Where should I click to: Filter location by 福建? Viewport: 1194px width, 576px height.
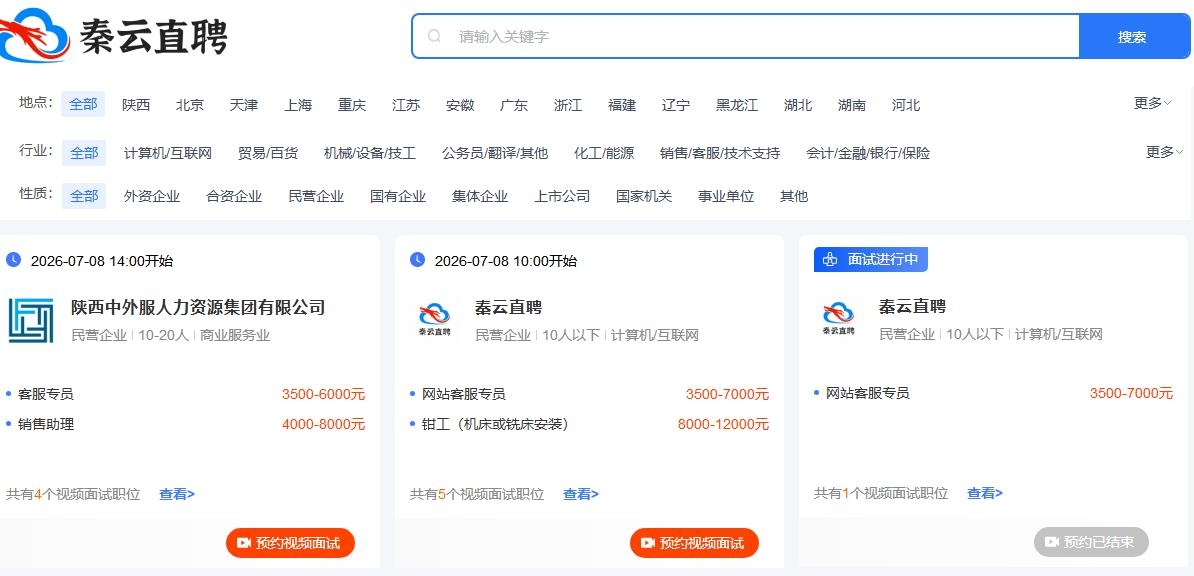(x=622, y=105)
